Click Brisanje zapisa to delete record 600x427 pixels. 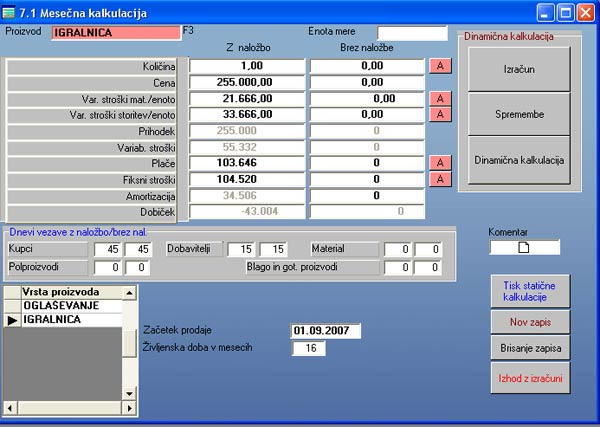coord(529,350)
